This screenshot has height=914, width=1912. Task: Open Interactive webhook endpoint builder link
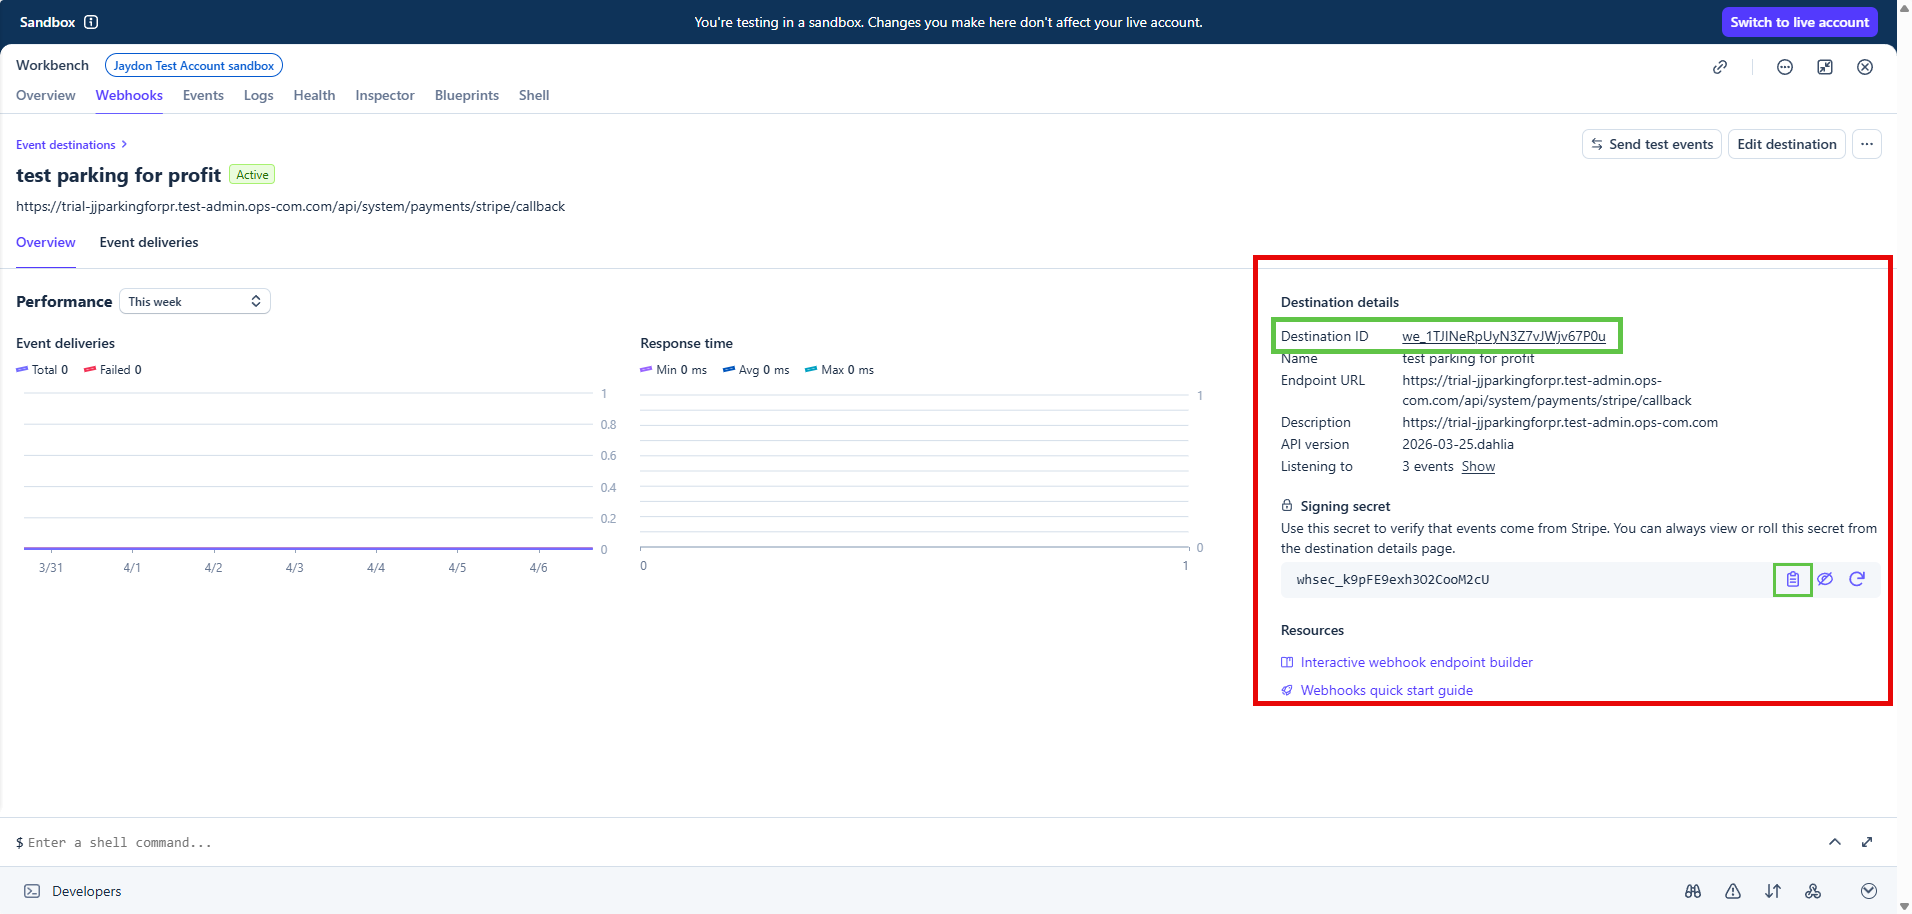pyautogui.click(x=1416, y=662)
